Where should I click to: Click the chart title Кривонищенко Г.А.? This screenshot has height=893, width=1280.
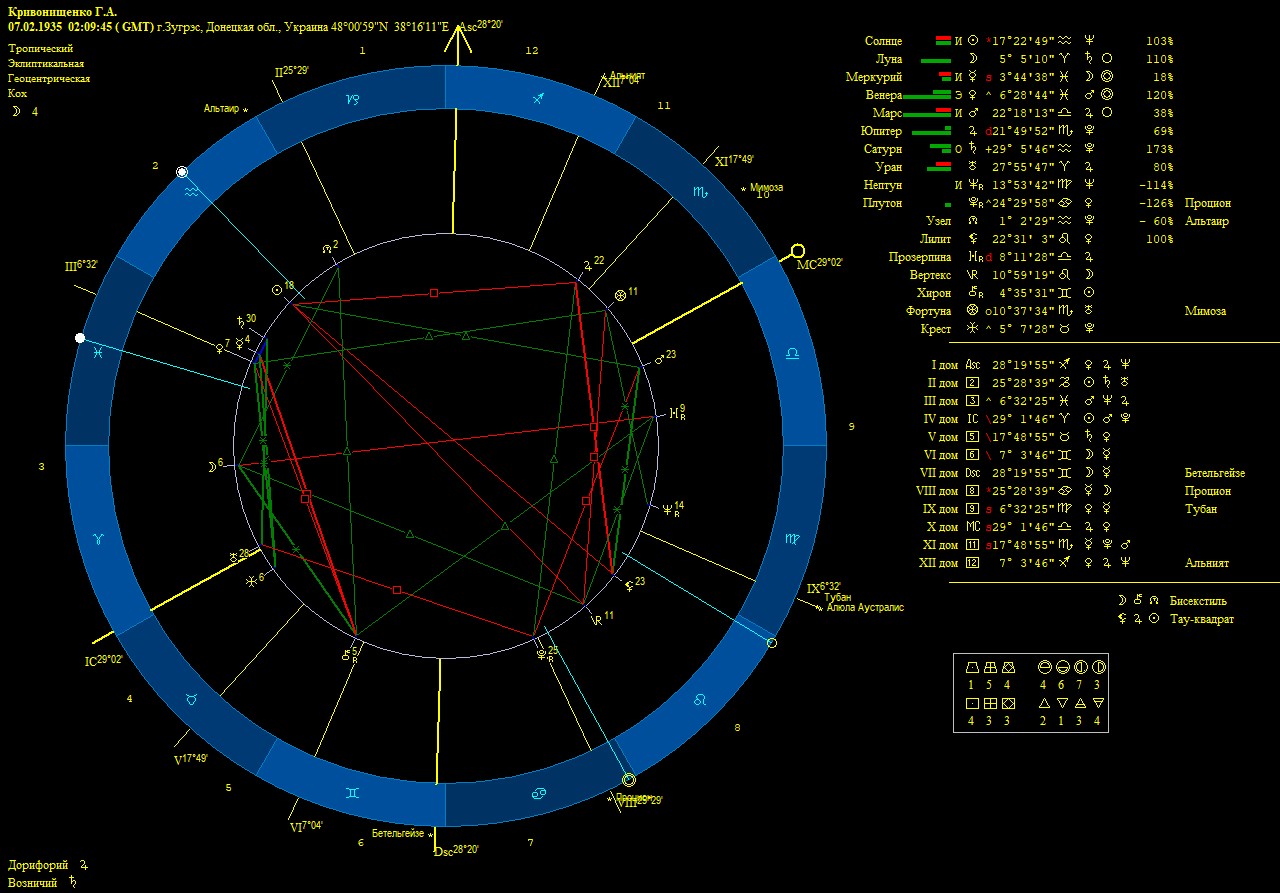pos(62,12)
